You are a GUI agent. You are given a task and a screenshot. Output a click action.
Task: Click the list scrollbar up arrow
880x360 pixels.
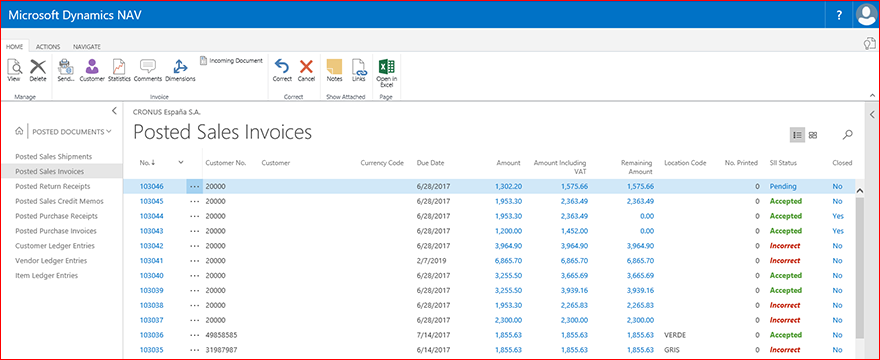(860, 191)
